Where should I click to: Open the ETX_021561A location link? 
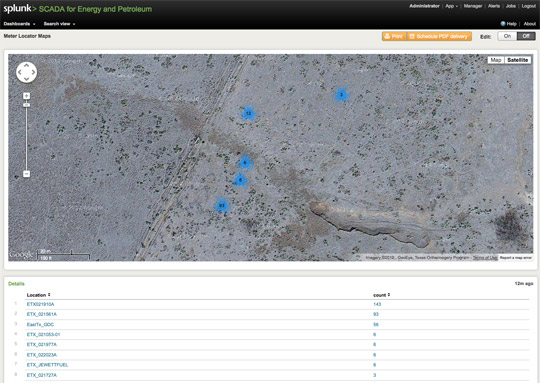click(x=42, y=314)
